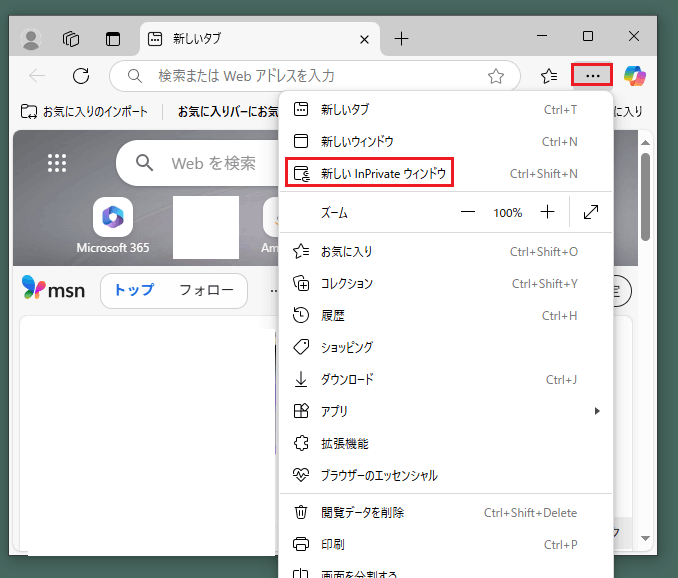Click the msn logo
The width and height of the screenshot is (678, 578).
click(x=53, y=289)
